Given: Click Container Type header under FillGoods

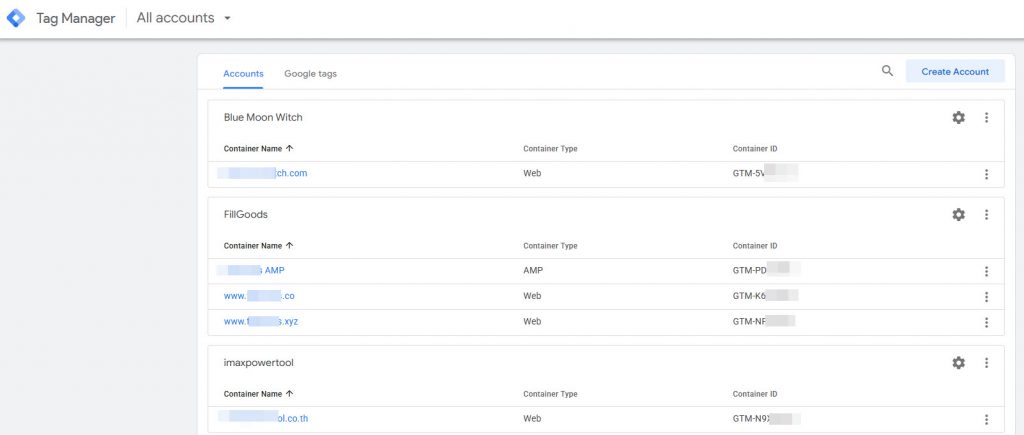Looking at the screenshot, I should [x=550, y=246].
